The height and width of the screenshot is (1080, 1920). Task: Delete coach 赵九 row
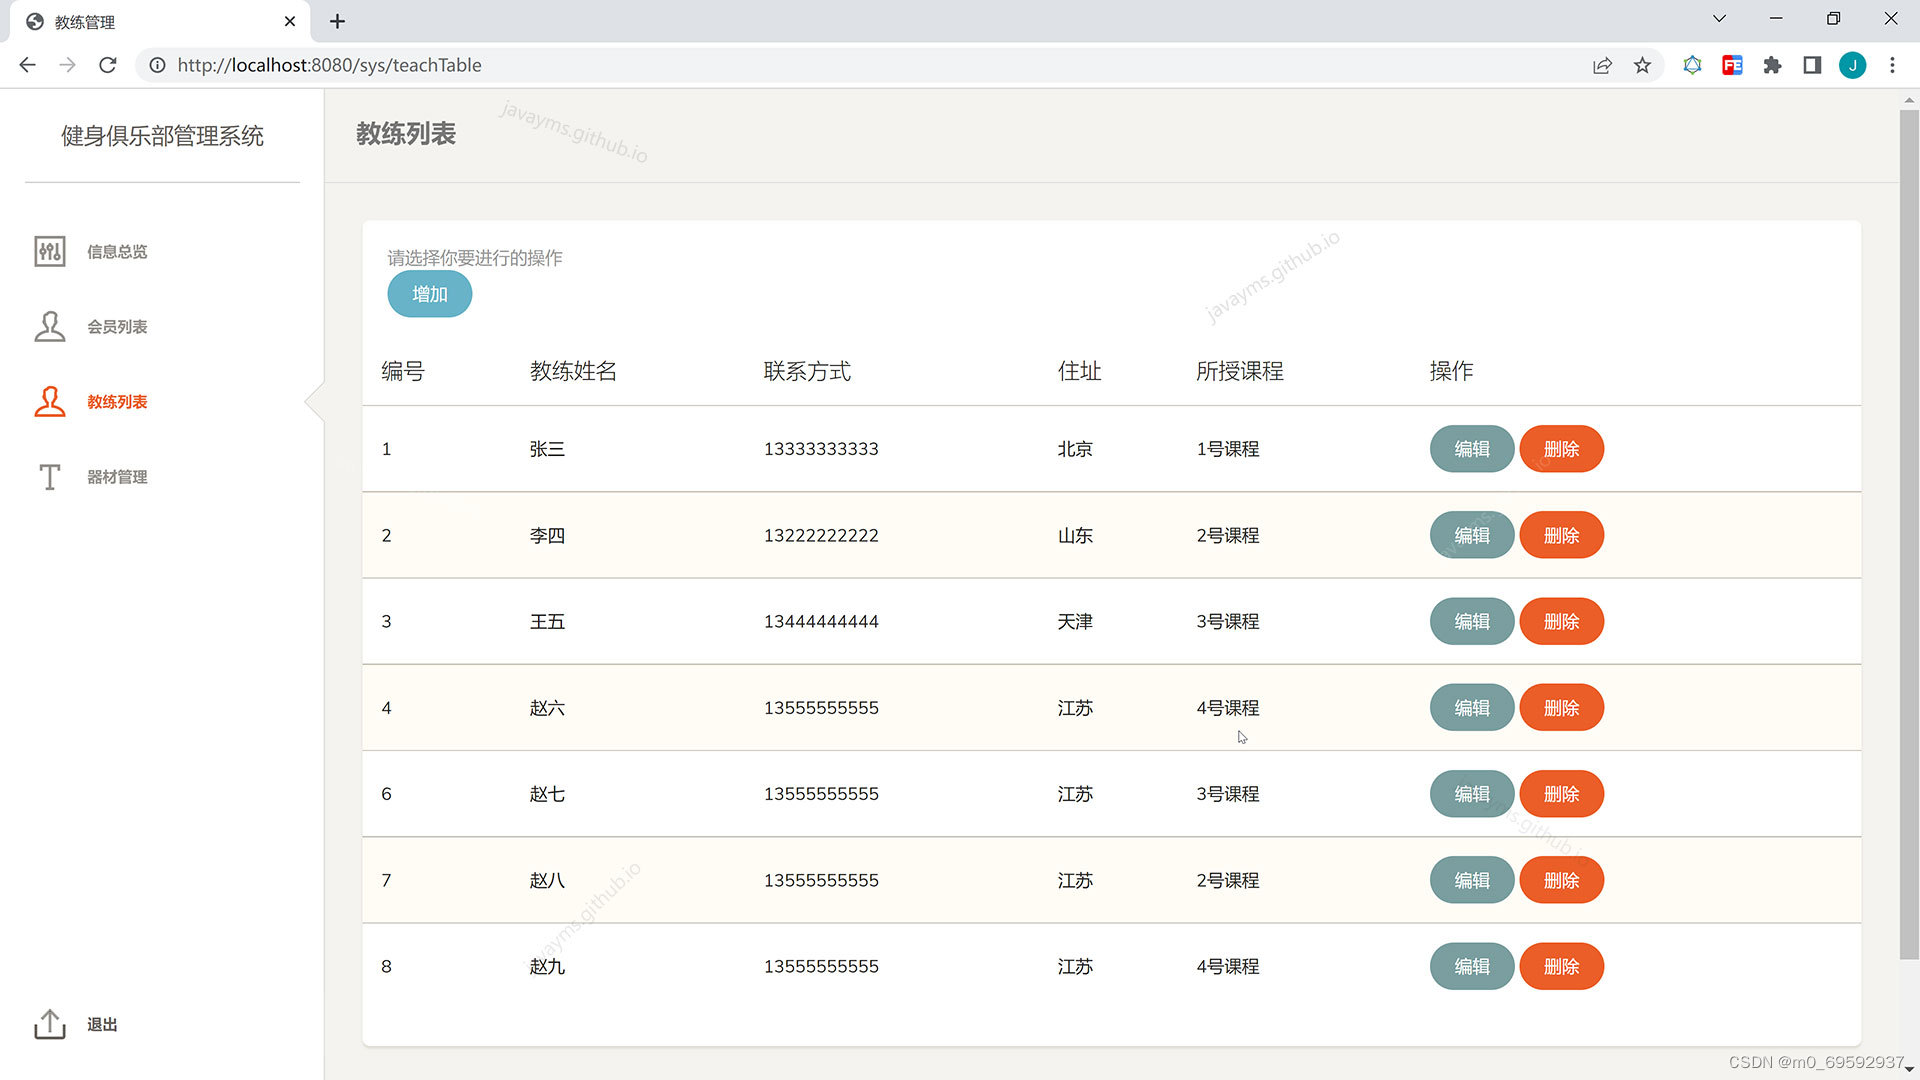click(1562, 966)
